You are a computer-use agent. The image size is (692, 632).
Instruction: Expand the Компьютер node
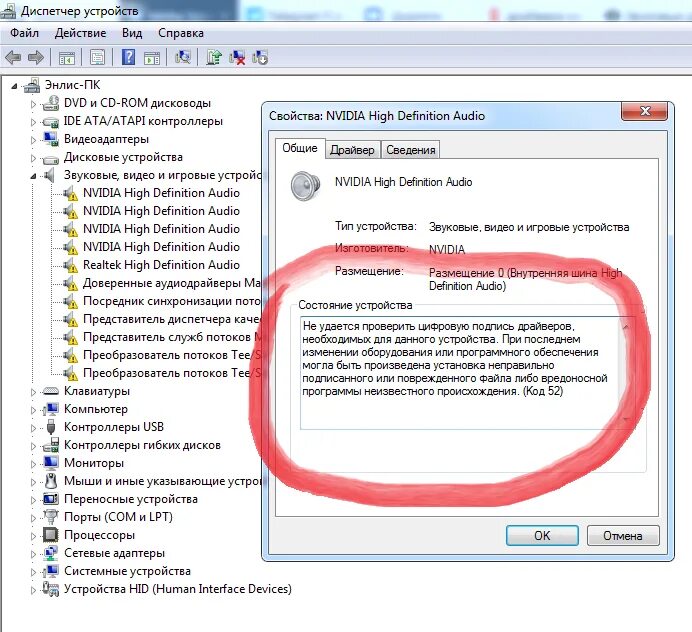pos(33,410)
